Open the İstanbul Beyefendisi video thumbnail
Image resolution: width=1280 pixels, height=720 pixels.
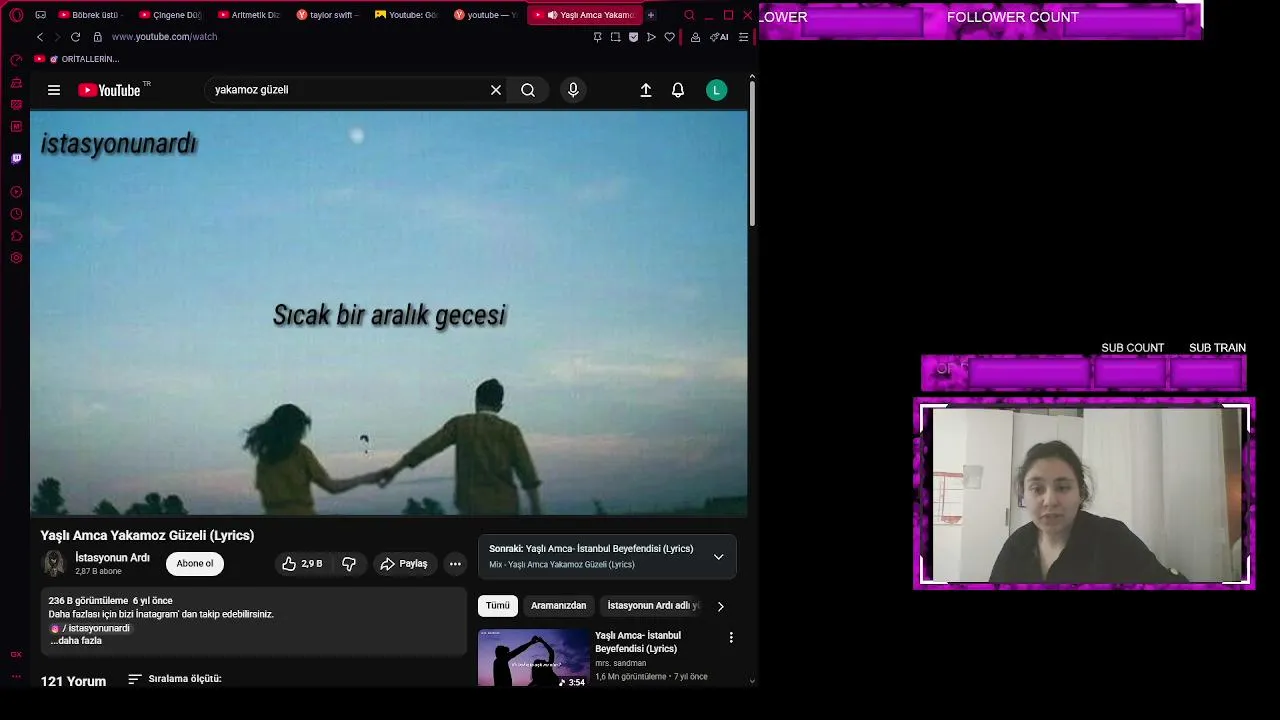[x=534, y=658]
